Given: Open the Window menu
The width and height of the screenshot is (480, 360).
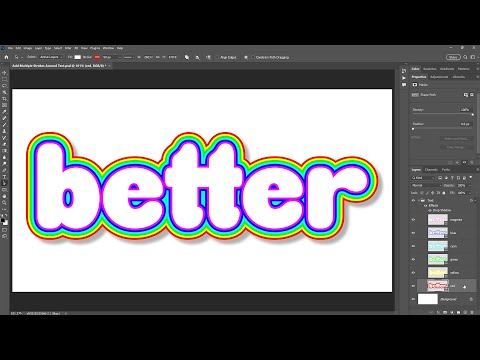Looking at the screenshot, I should pos(108,48).
